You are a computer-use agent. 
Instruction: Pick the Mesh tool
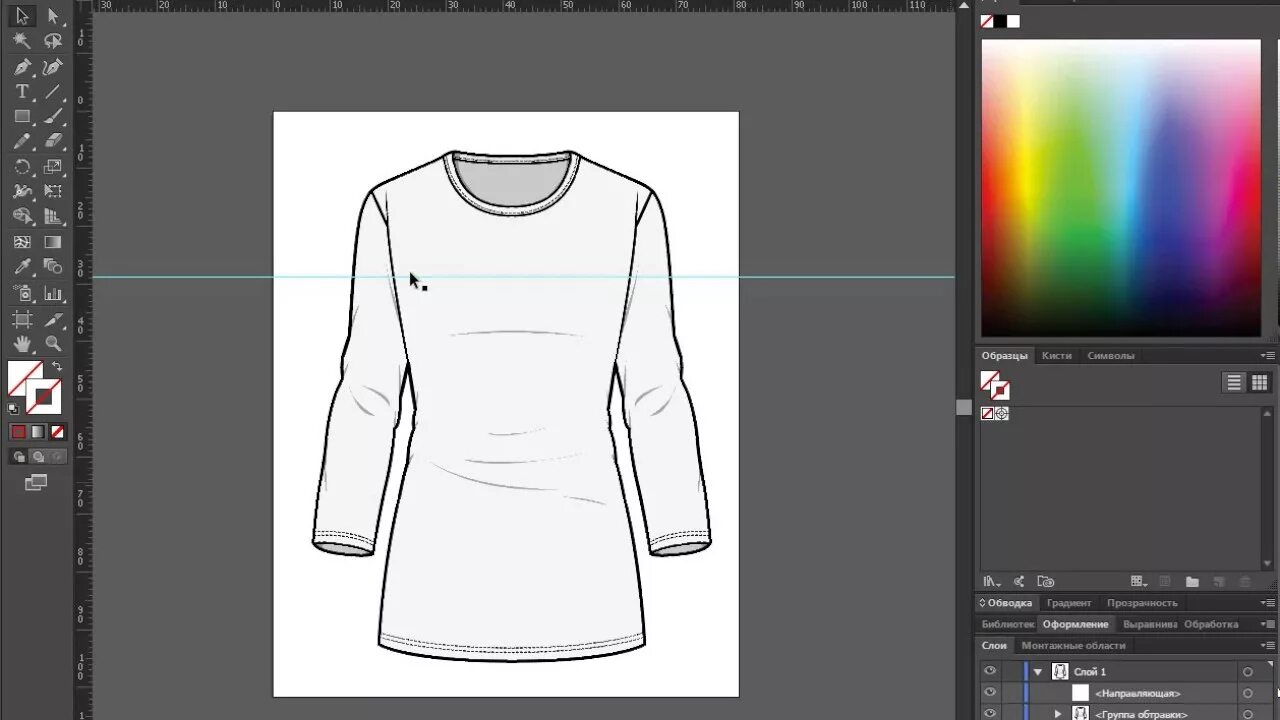22,242
